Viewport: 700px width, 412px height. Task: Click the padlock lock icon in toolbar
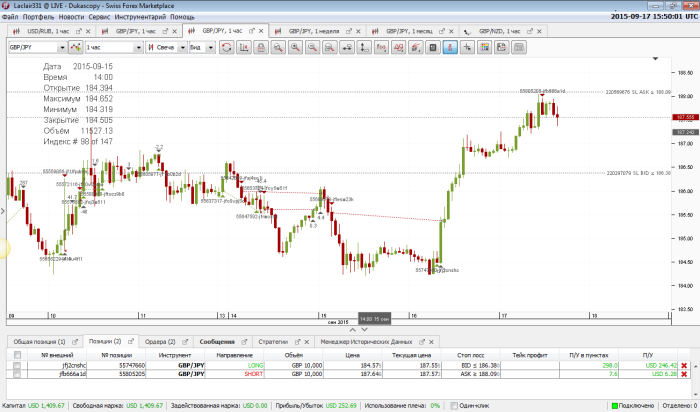click(261, 47)
